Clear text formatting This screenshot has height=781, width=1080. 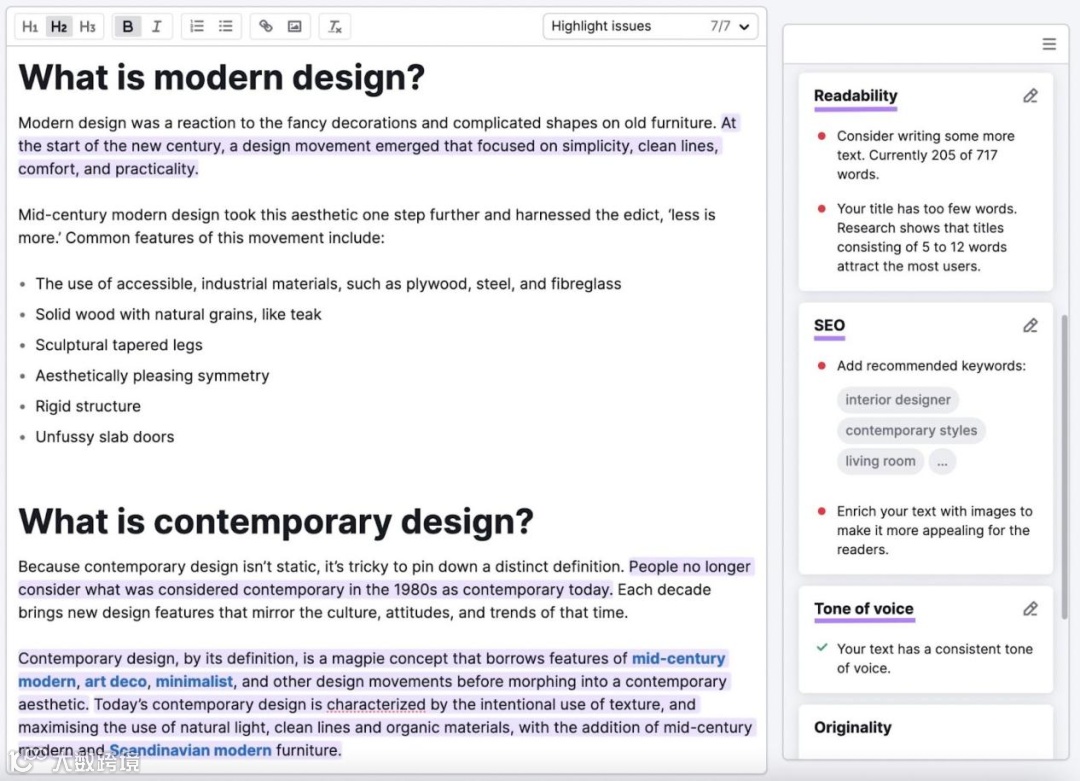[x=335, y=27]
